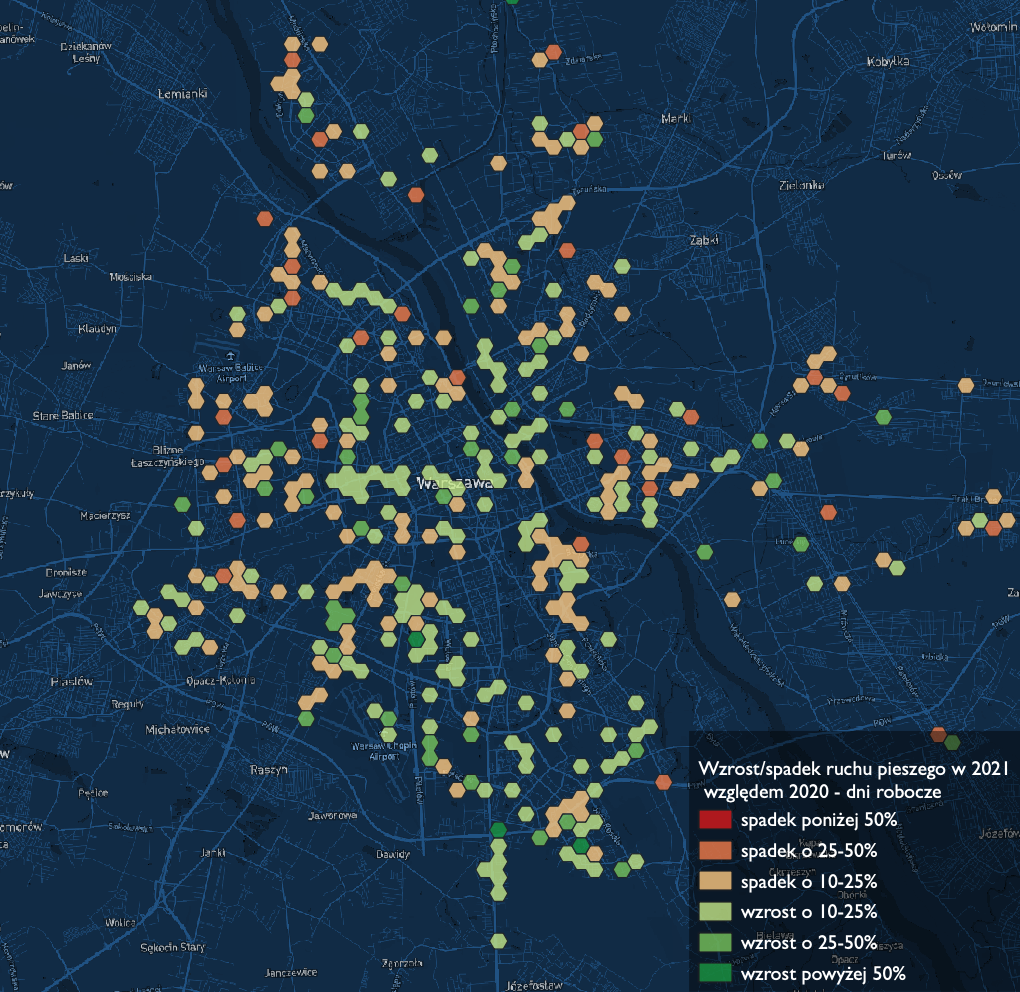1020x992 pixels.
Task: Select the Warsaw Babice Airport label
Action: pos(230,372)
